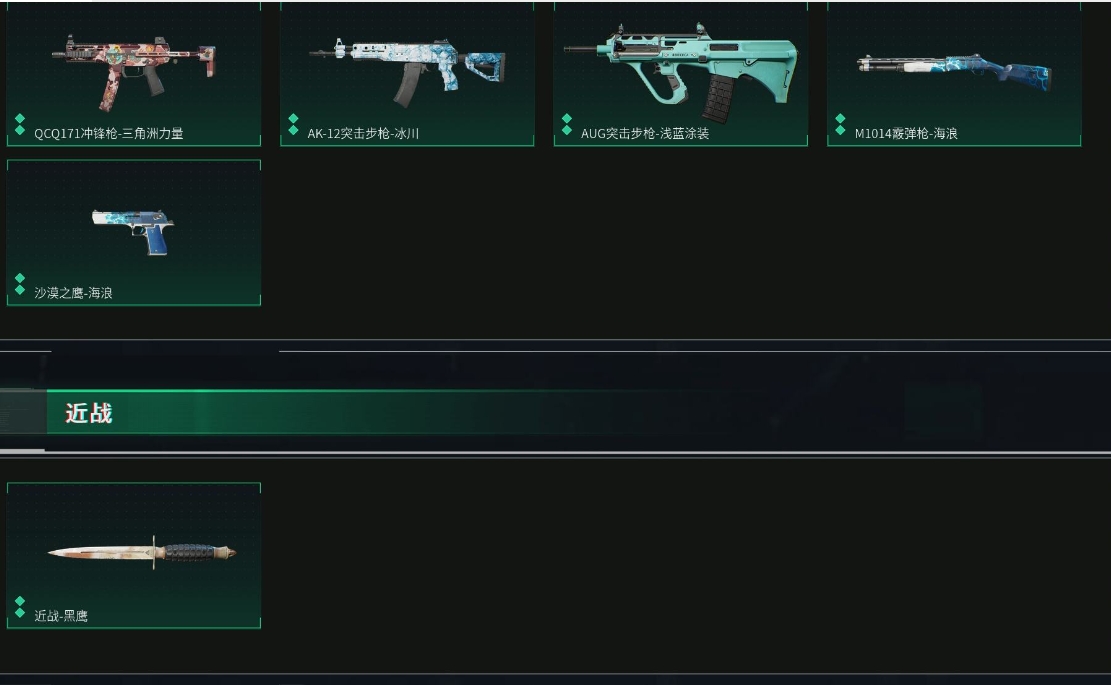Click the AK-12突击步枪-冰川 label
This screenshot has height=685, width=1111.
(x=363, y=133)
